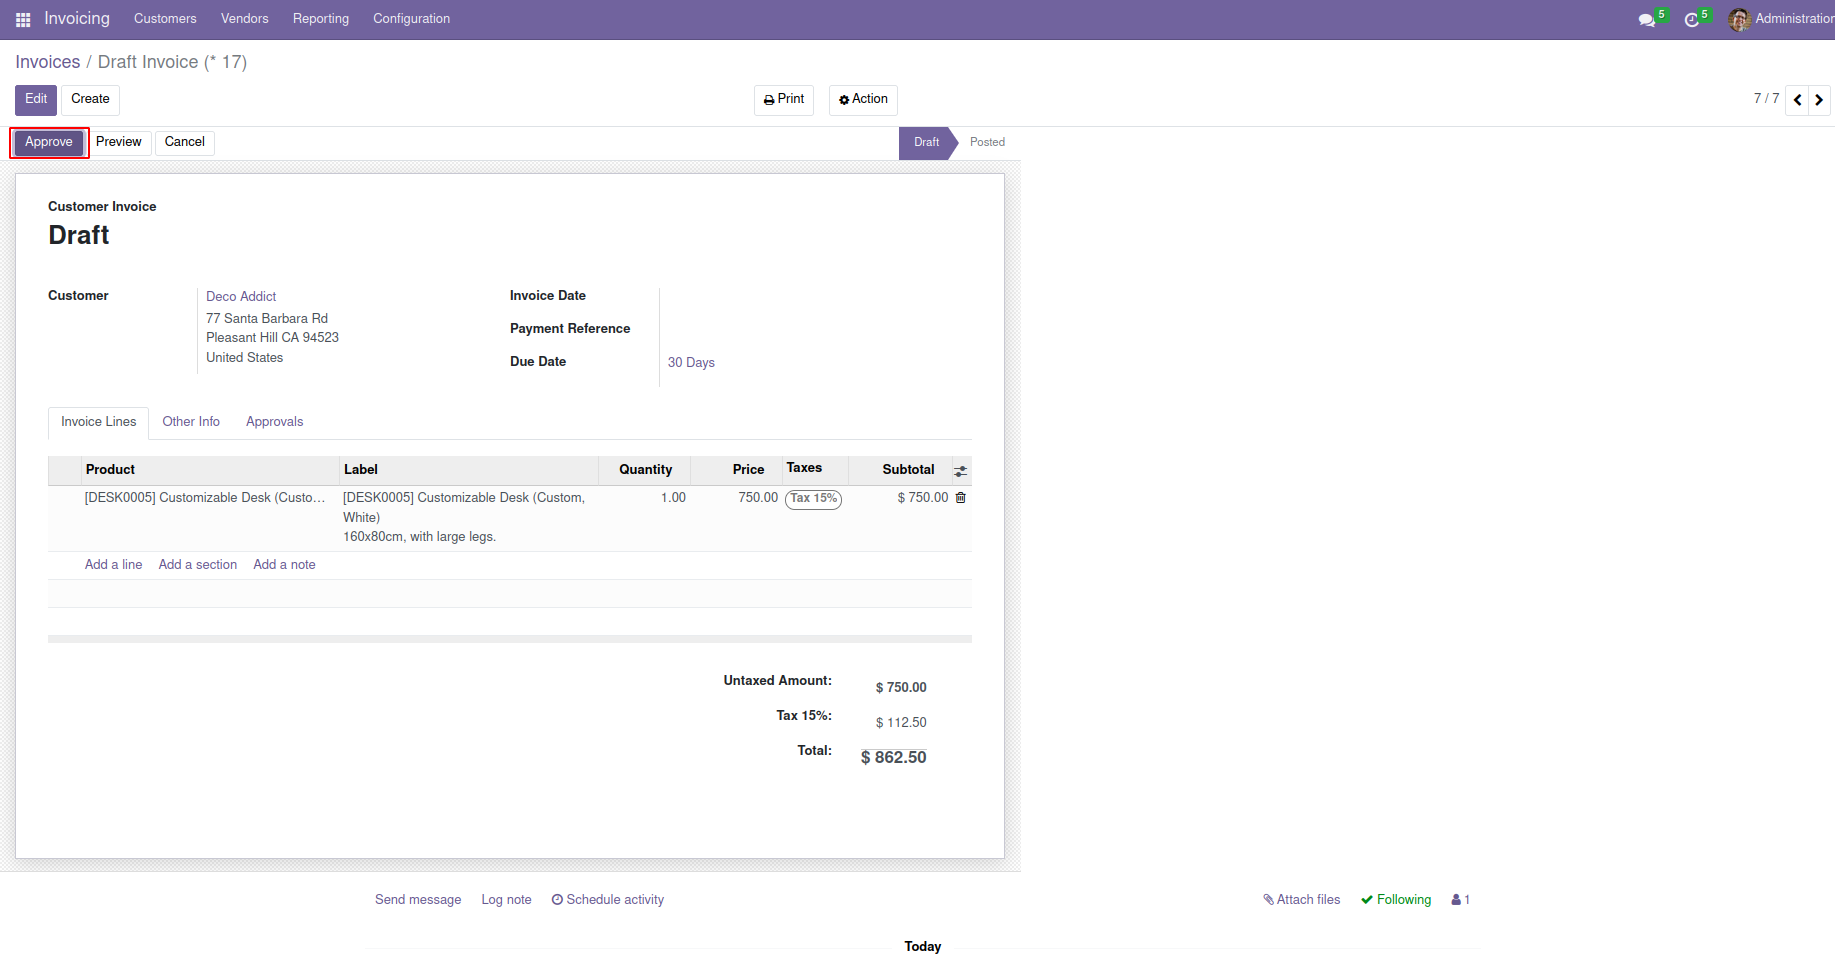Switch to the Other Info tab

pyautogui.click(x=191, y=422)
